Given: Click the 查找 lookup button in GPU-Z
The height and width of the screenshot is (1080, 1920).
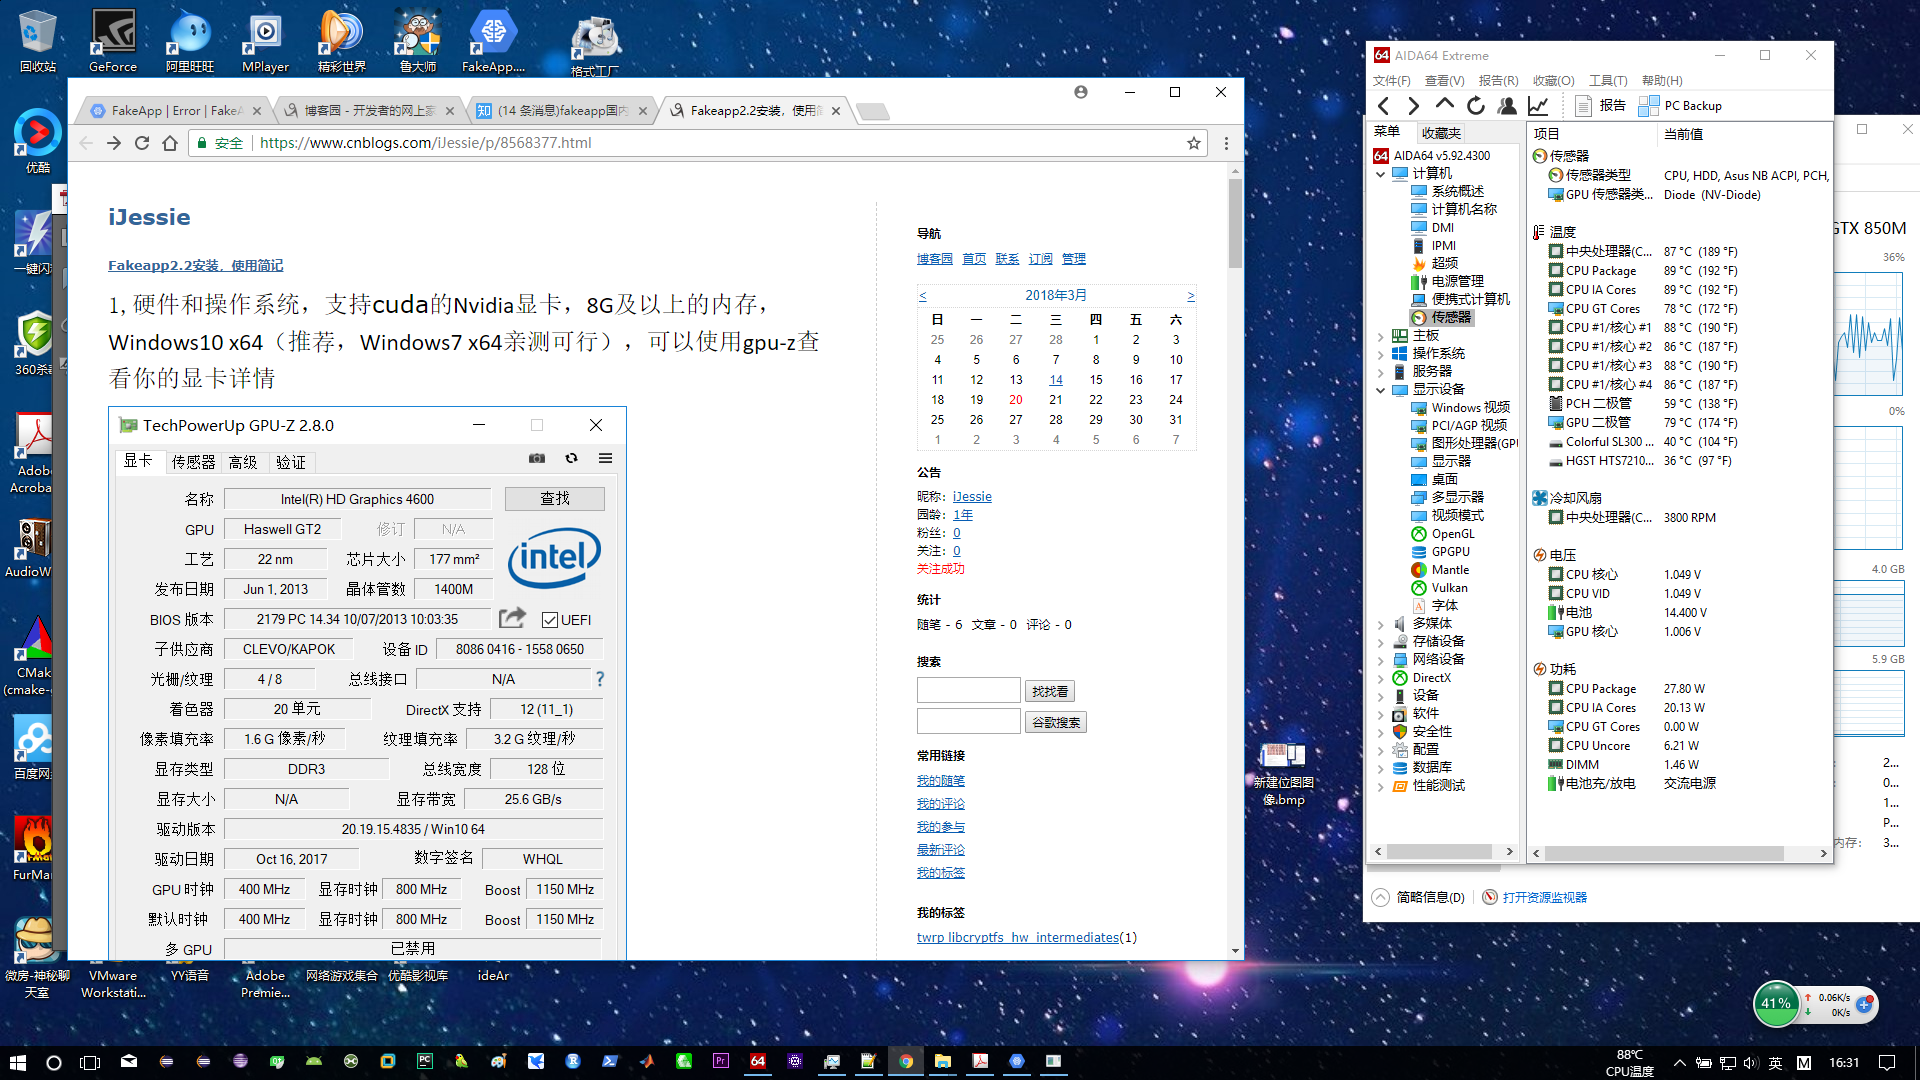Looking at the screenshot, I should point(554,498).
